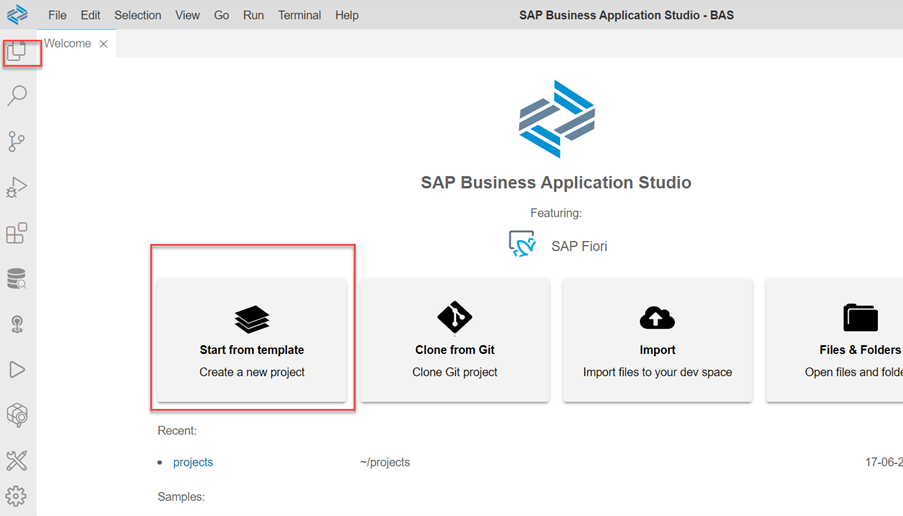The image size is (903, 516).
Task: Click the Import files card
Action: pyautogui.click(x=657, y=340)
